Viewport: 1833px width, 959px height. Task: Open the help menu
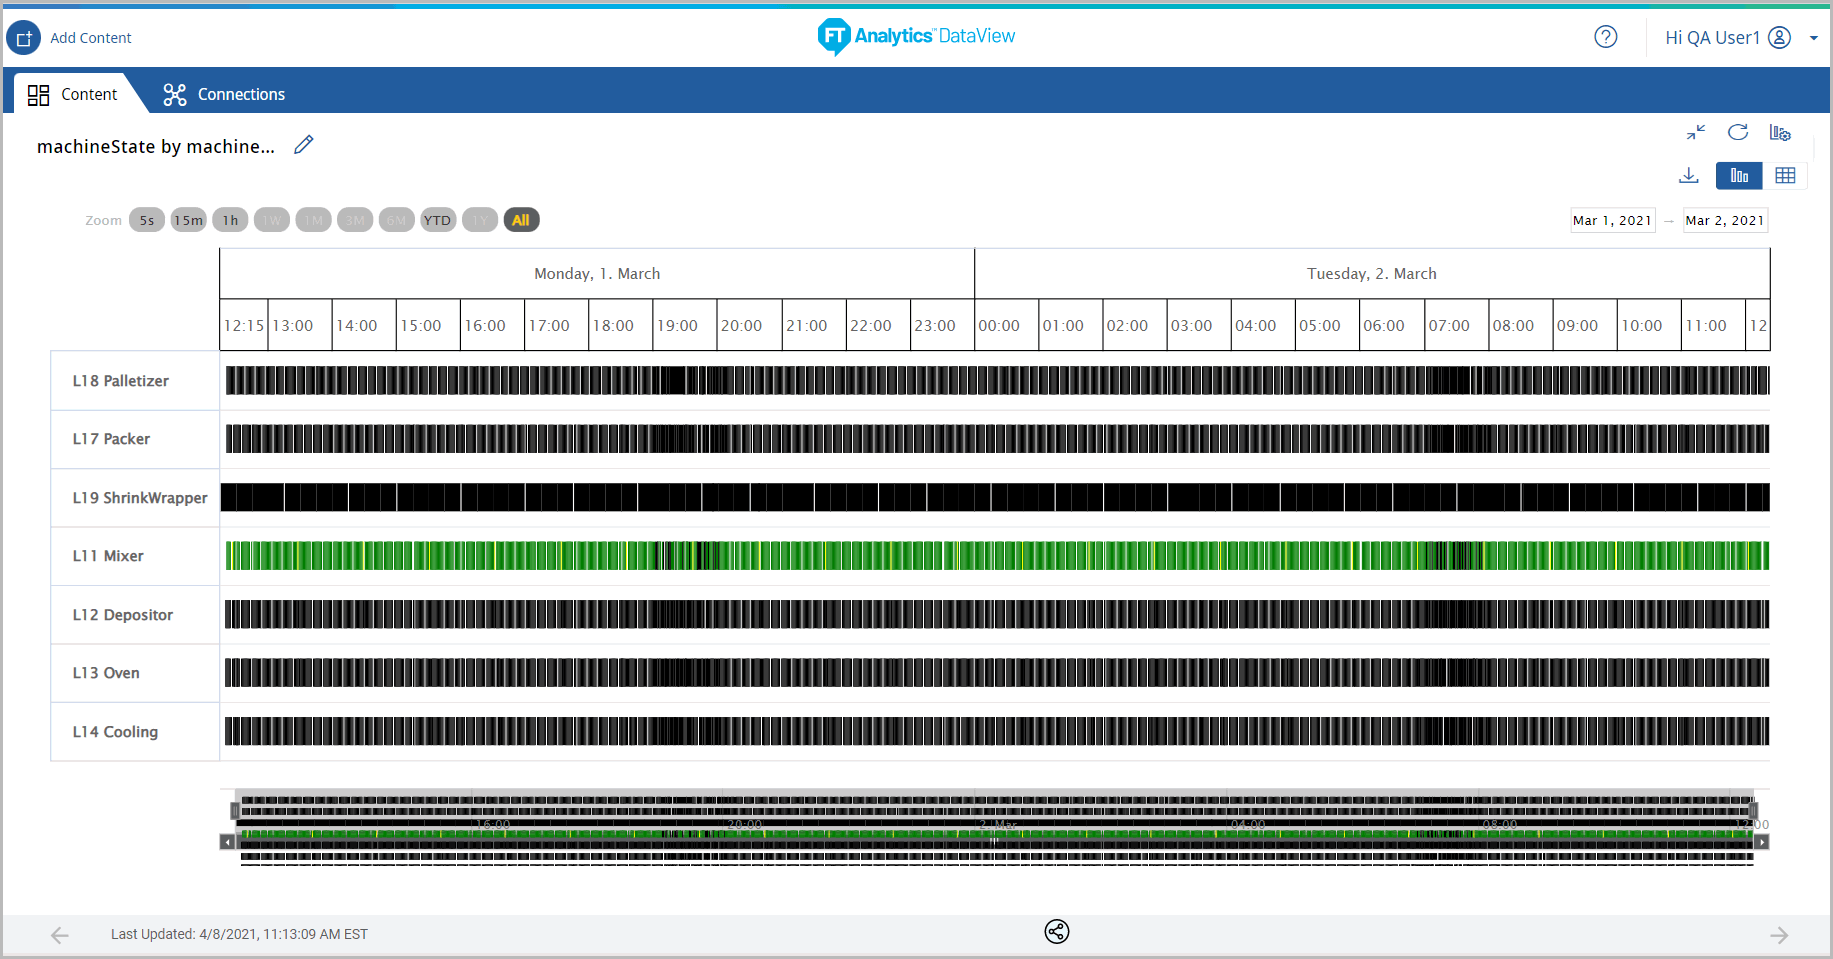pos(1606,37)
